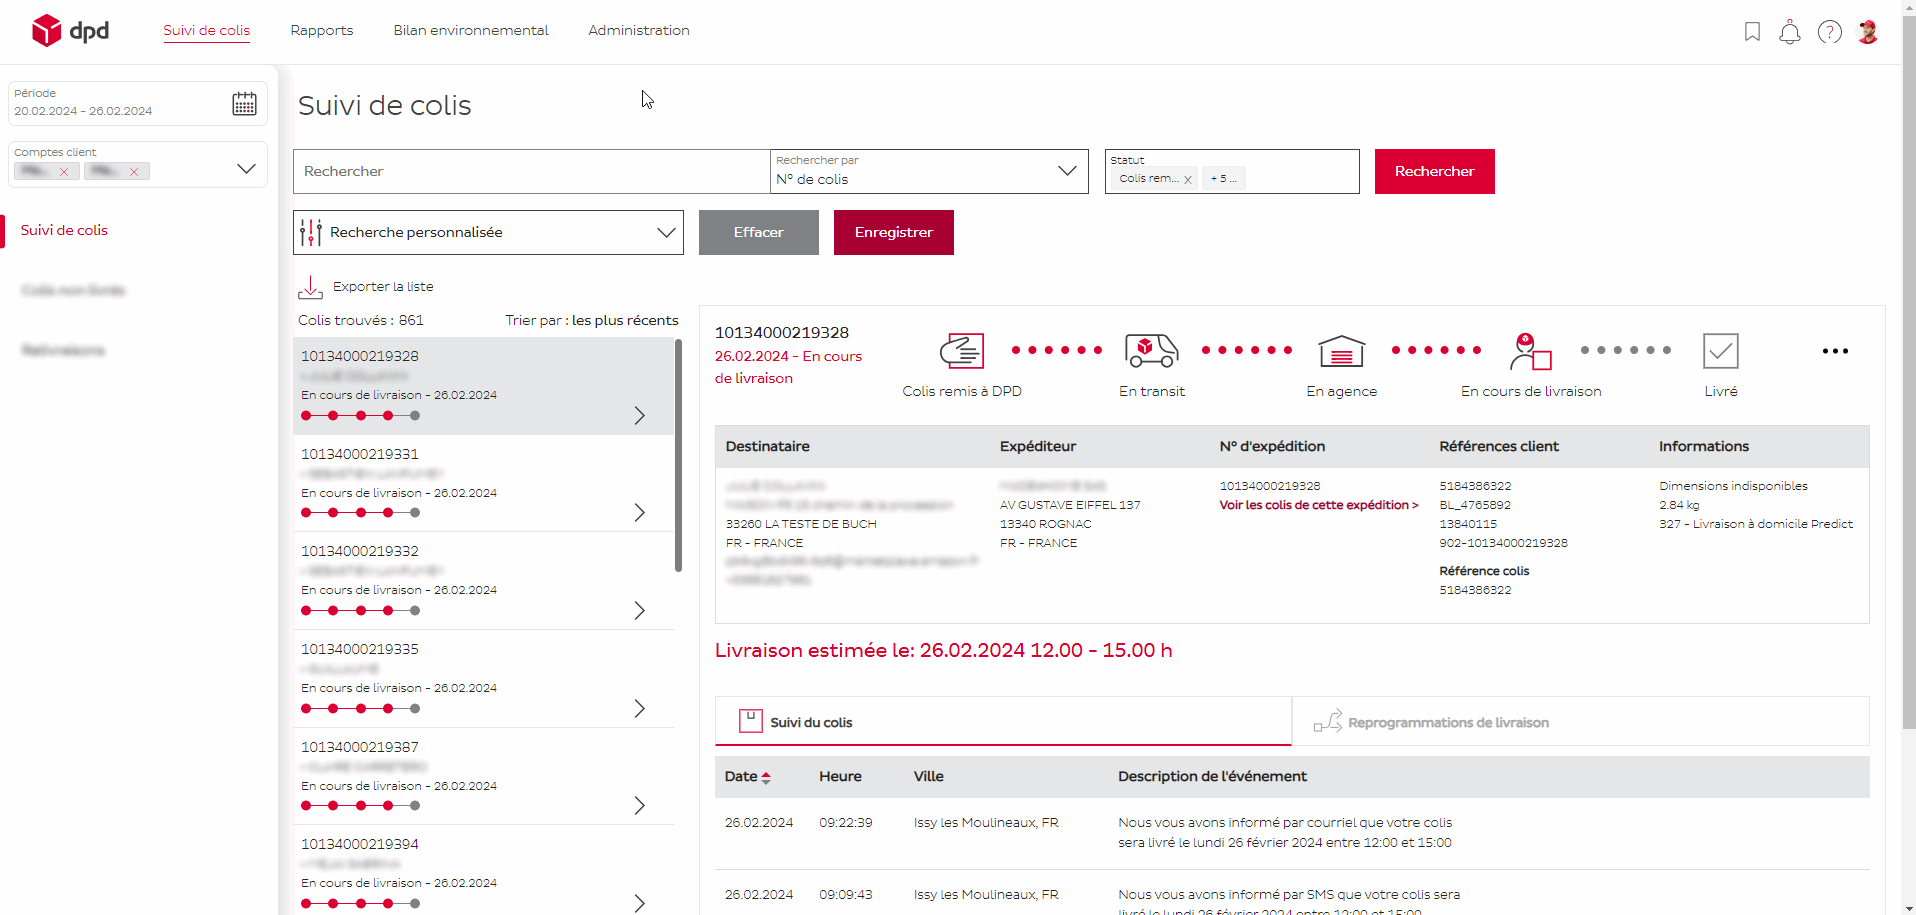Open the Rechercher par dropdown
The height and width of the screenshot is (915, 1916).
pos(1066,171)
